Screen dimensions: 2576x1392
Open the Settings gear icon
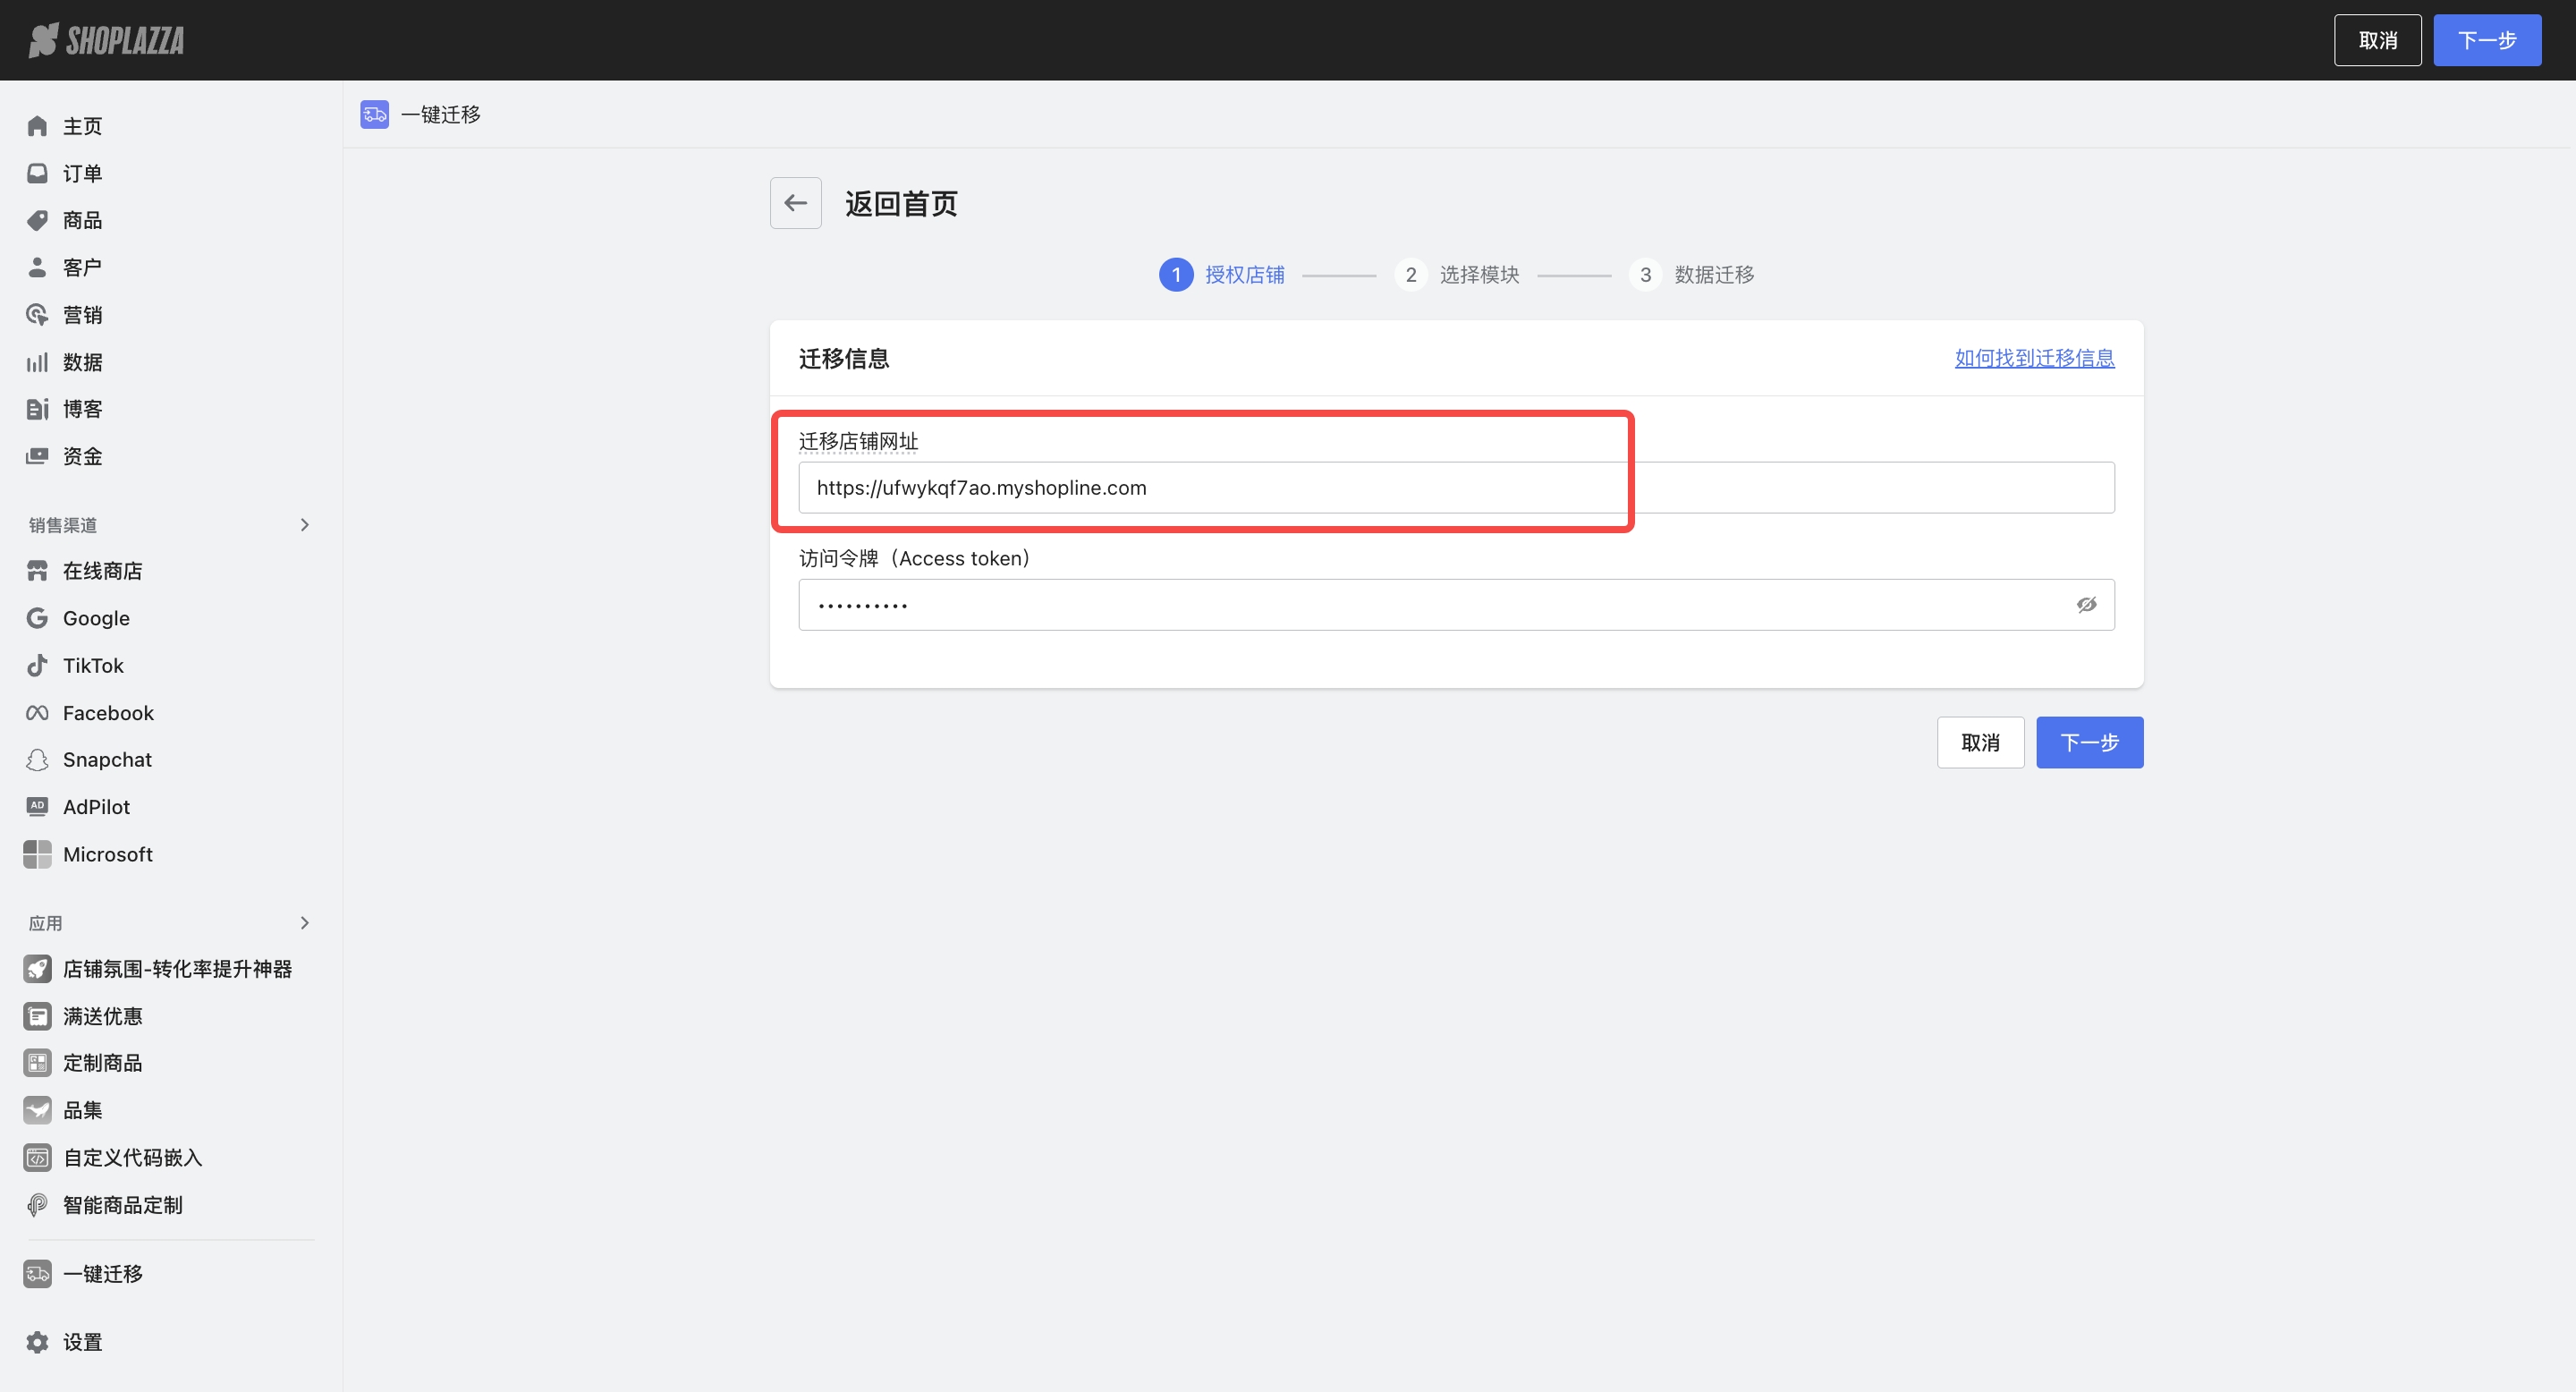pos(37,1342)
